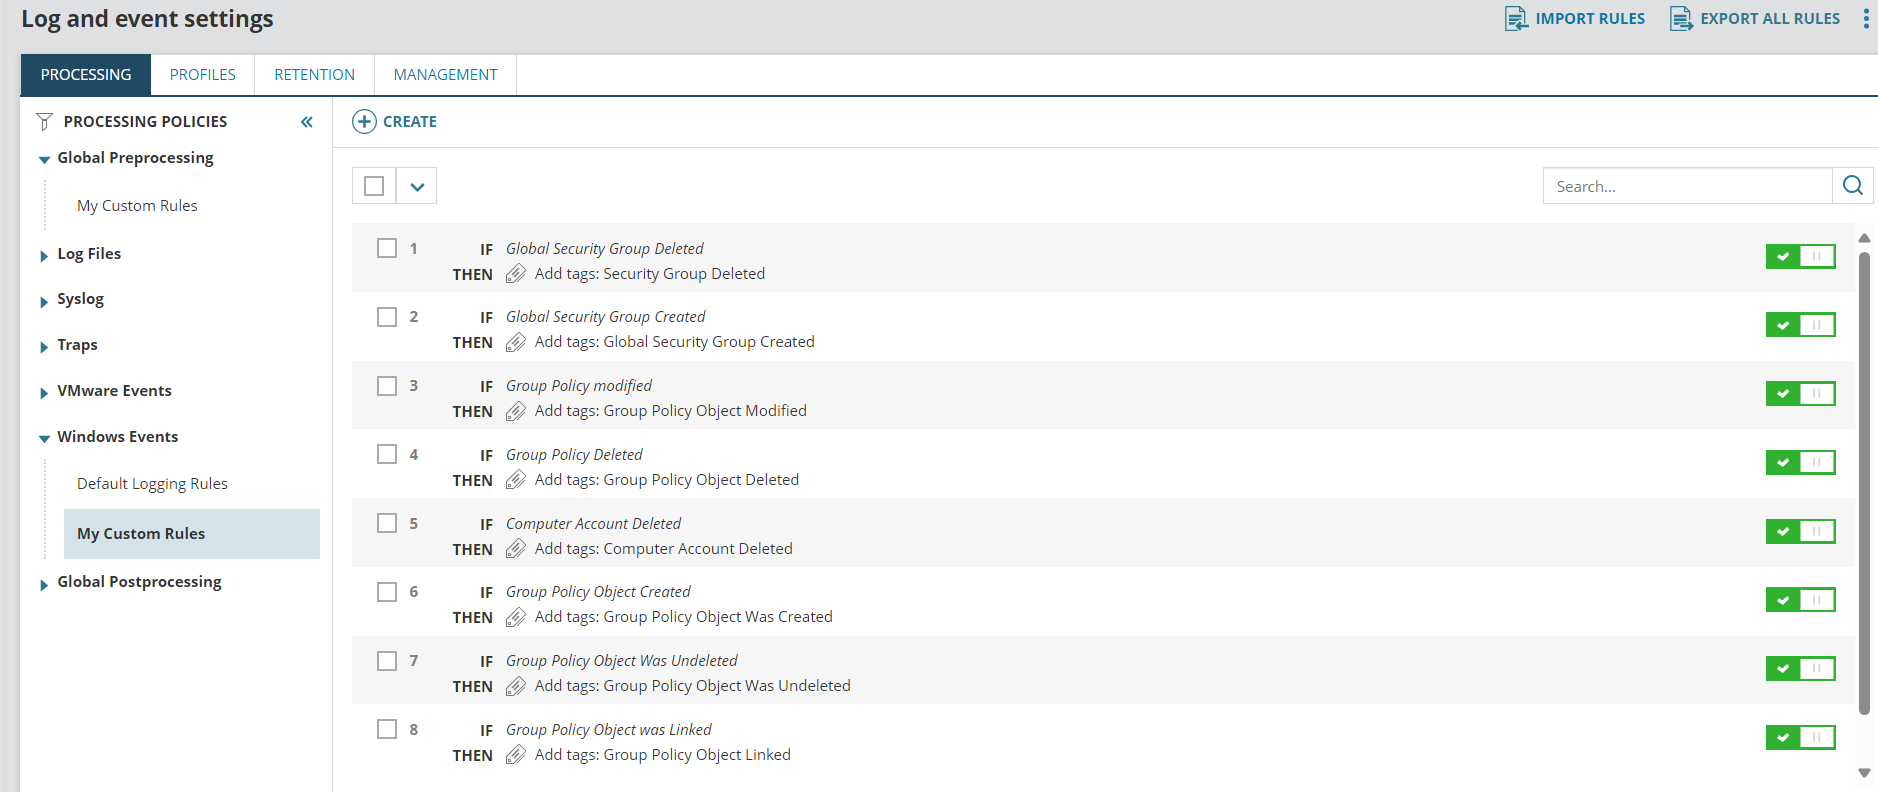The image size is (1878, 792).
Task: Disable the Global Security Group Created rule toggle
Action: tap(1800, 325)
